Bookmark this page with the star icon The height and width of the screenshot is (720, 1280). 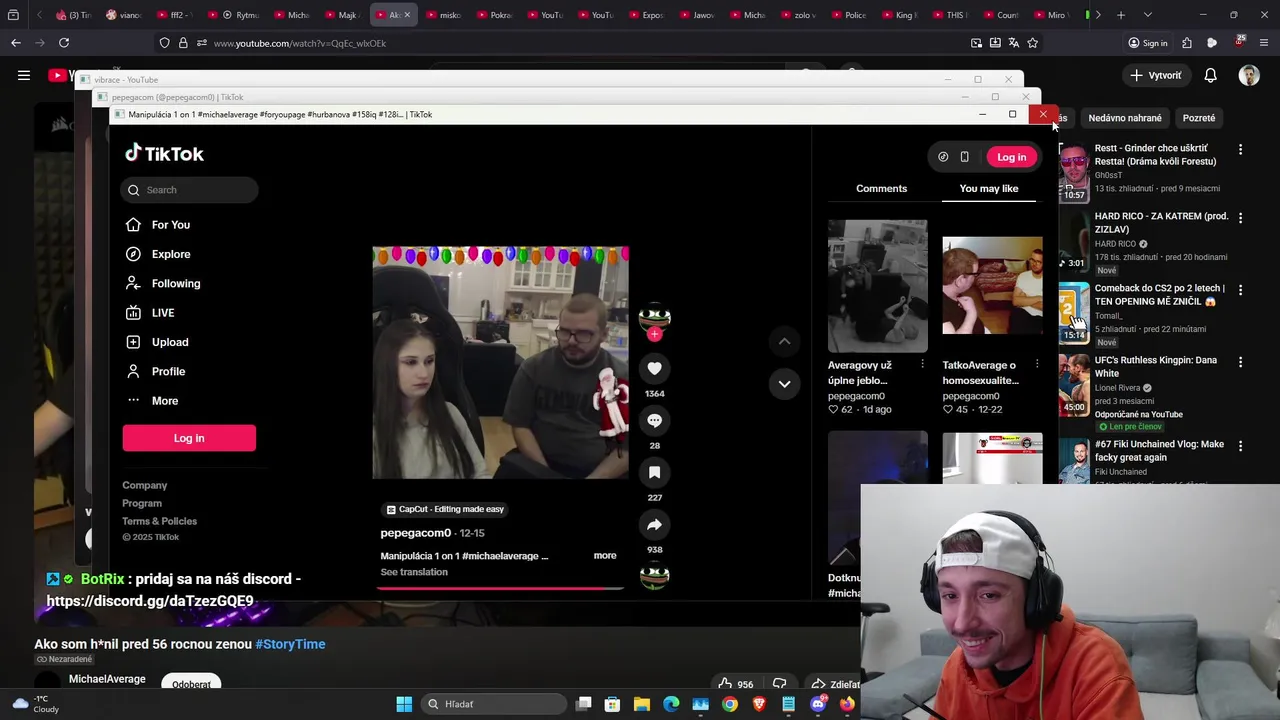pyautogui.click(x=1032, y=43)
